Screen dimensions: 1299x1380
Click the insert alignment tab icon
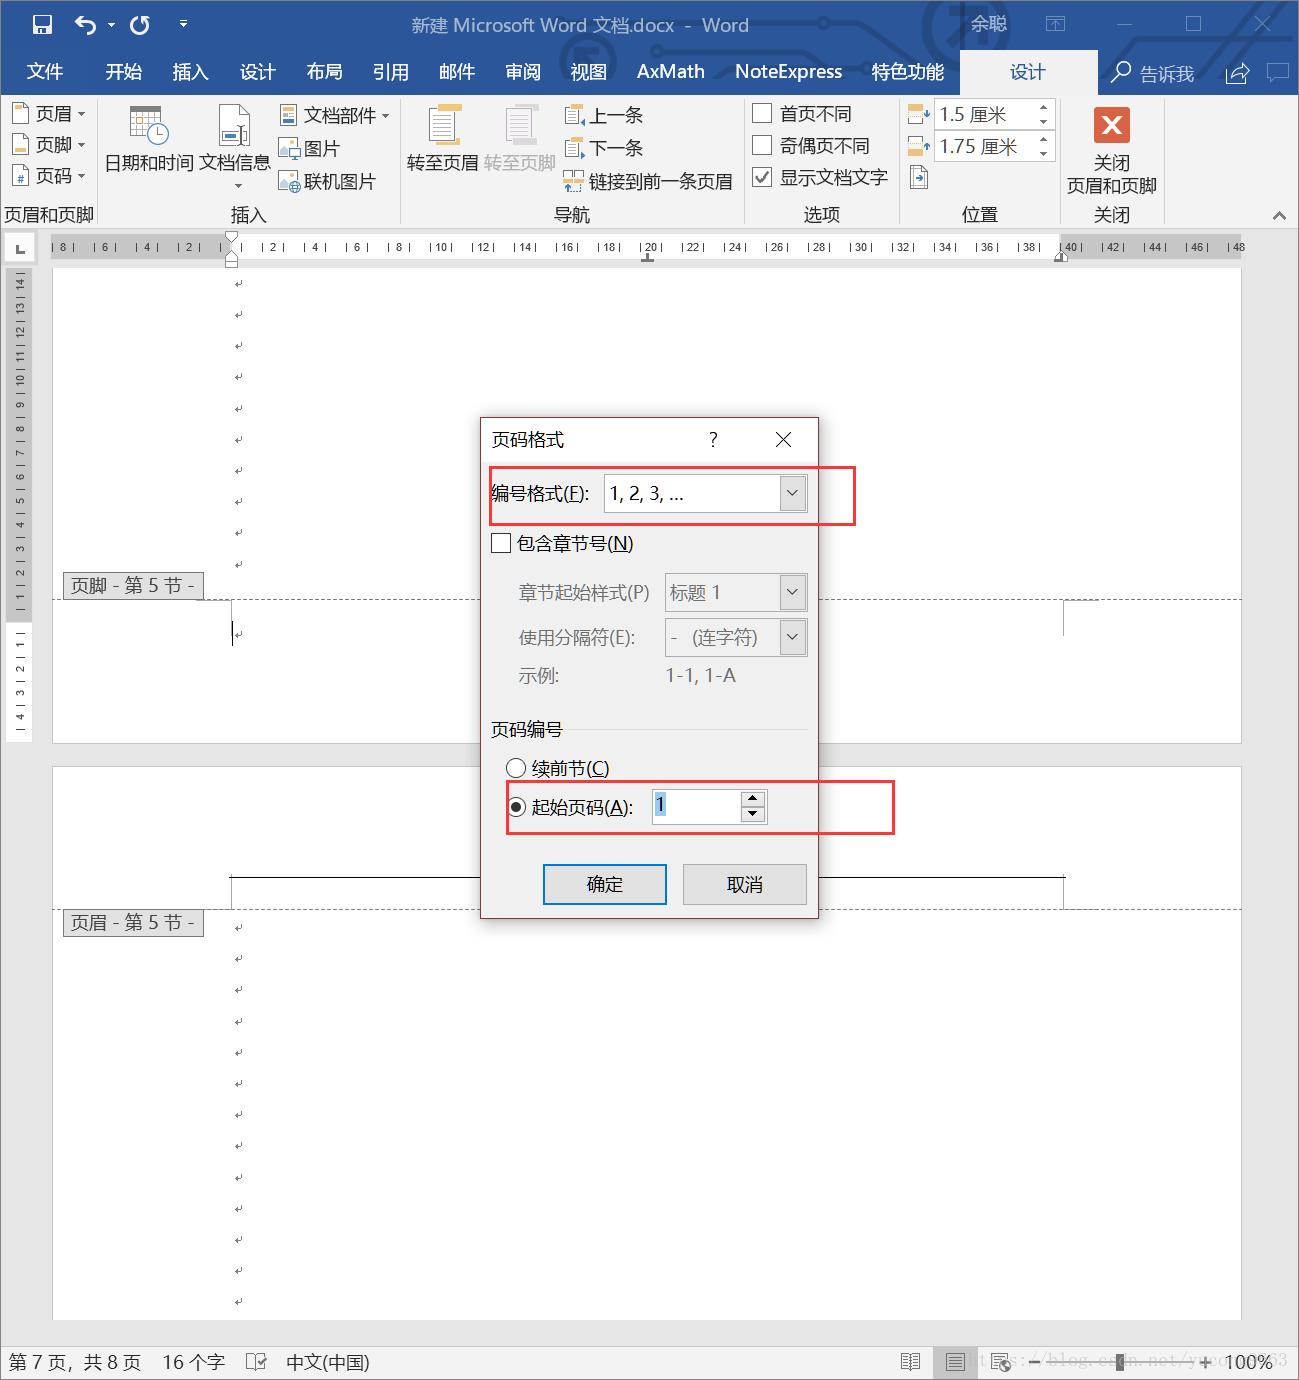pos(919,178)
